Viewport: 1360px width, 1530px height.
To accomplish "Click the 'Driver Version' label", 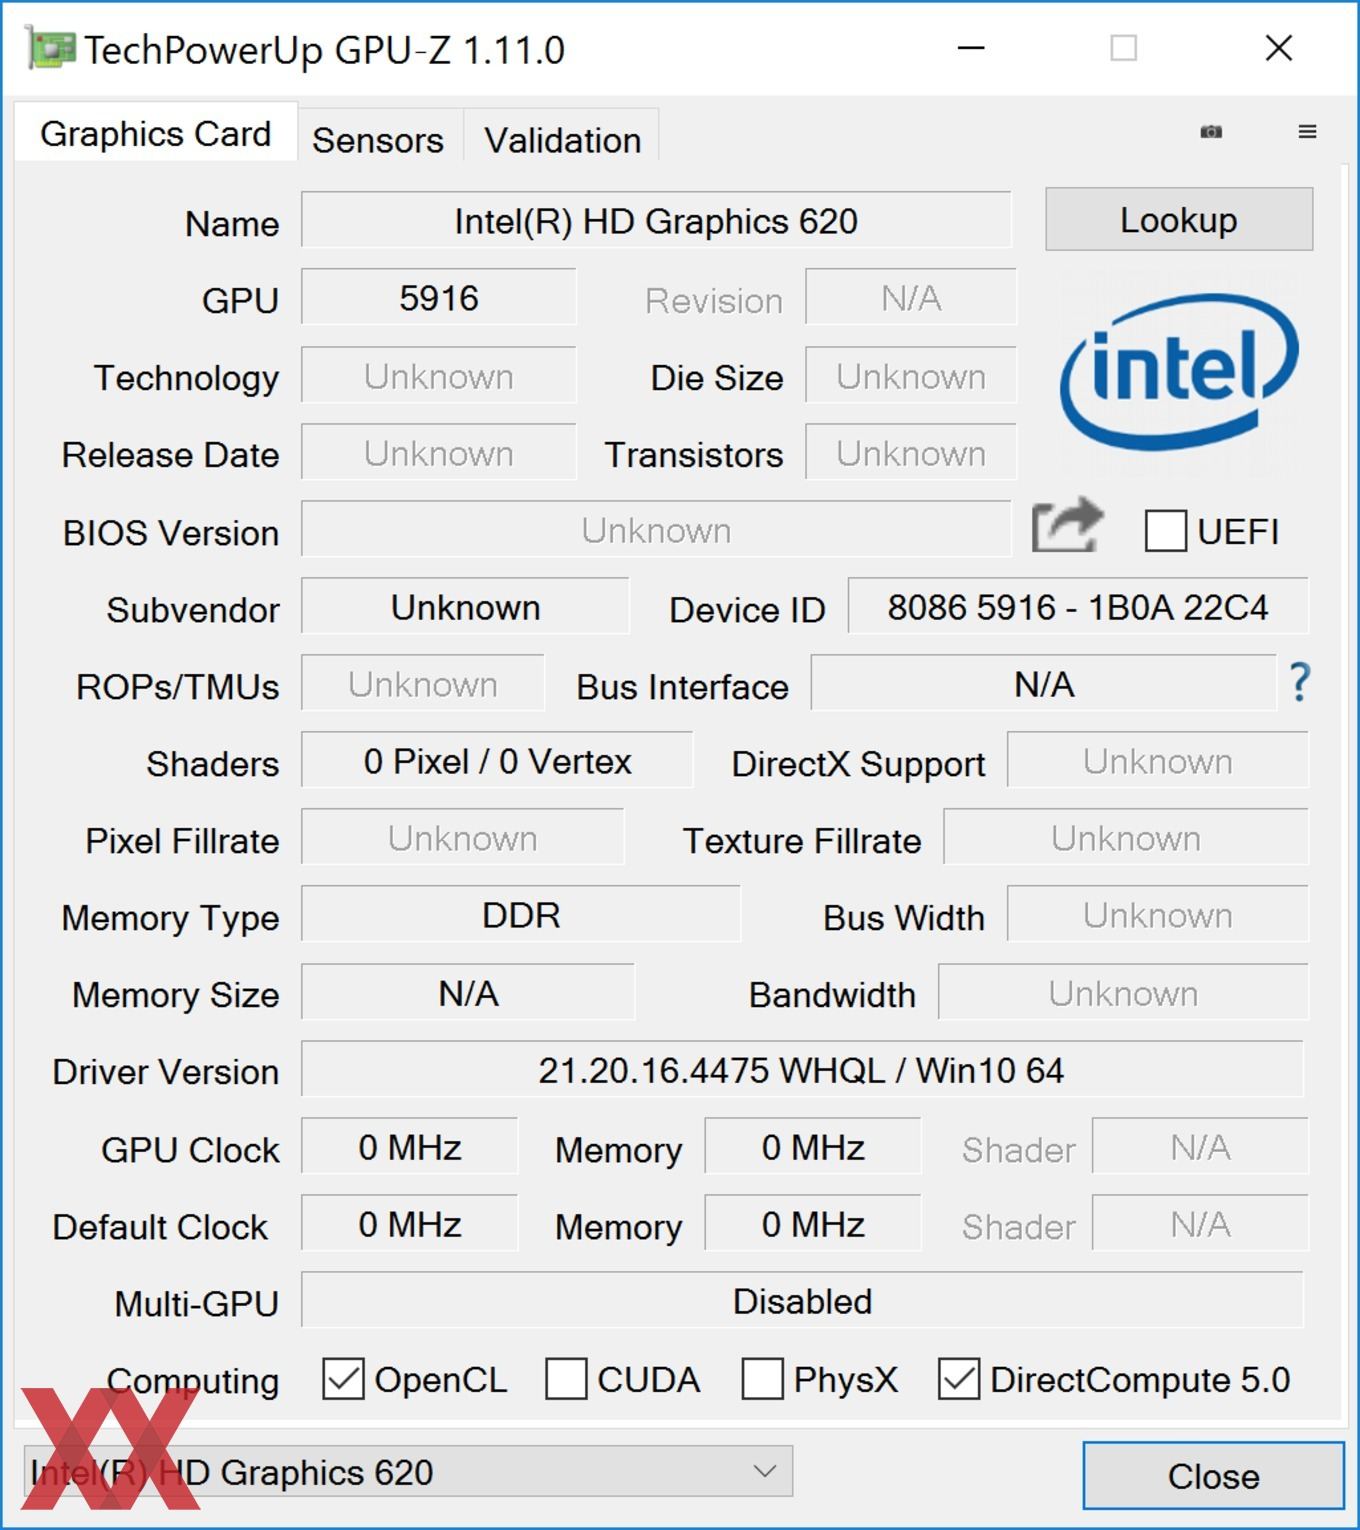I will pyautogui.click(x=166, y=1072).
